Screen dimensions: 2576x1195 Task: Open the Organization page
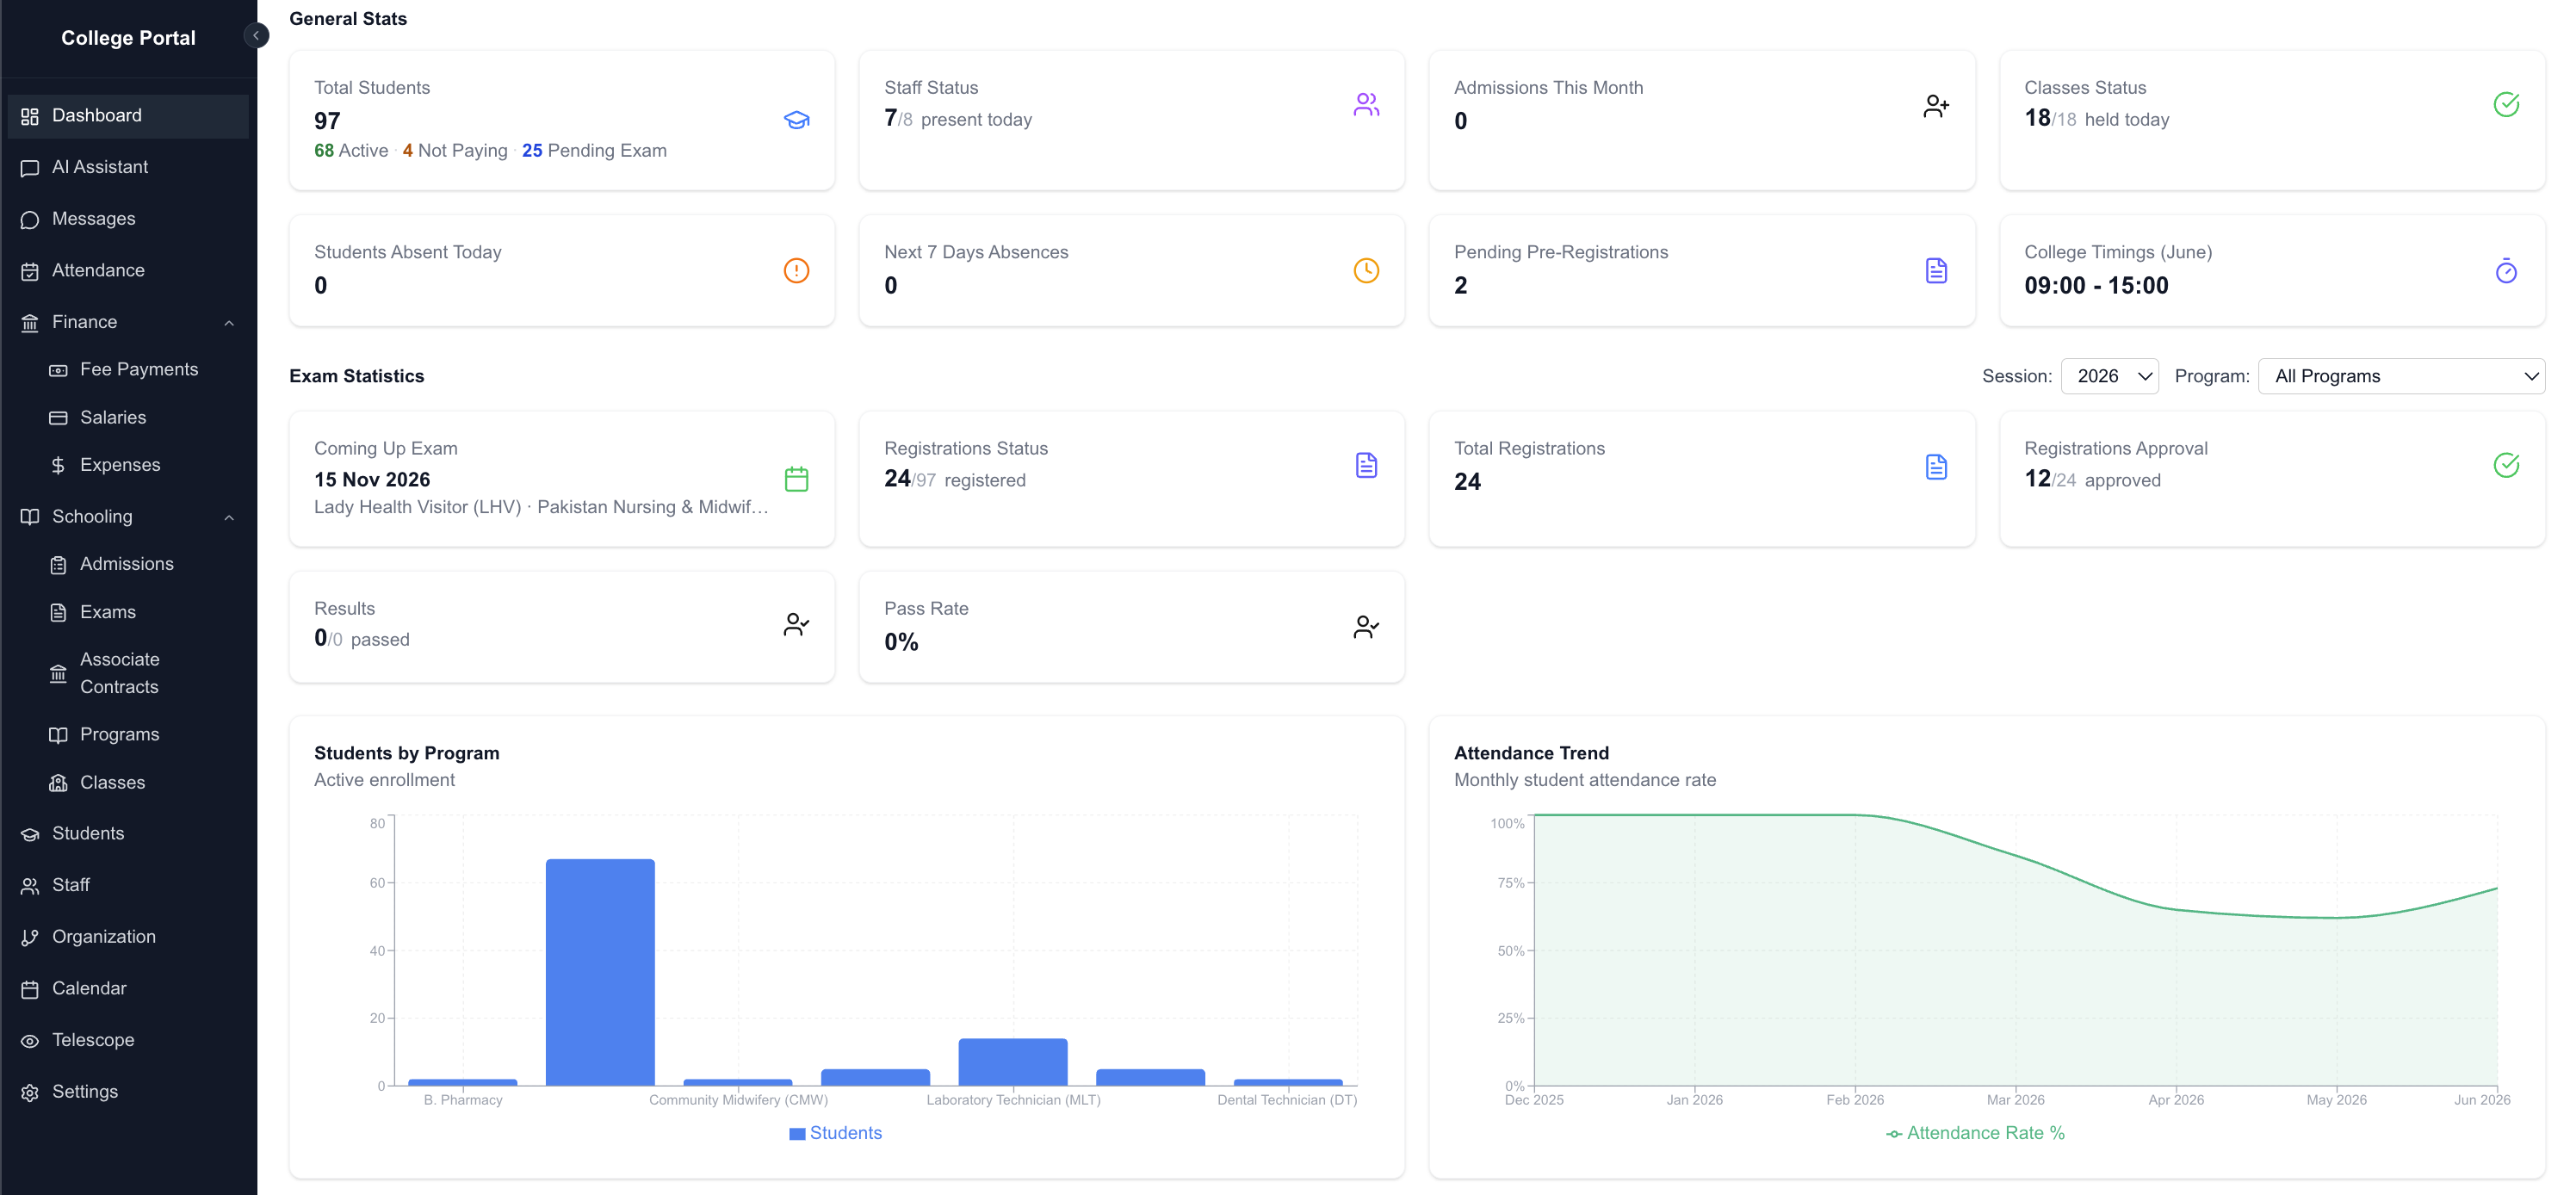128,938
